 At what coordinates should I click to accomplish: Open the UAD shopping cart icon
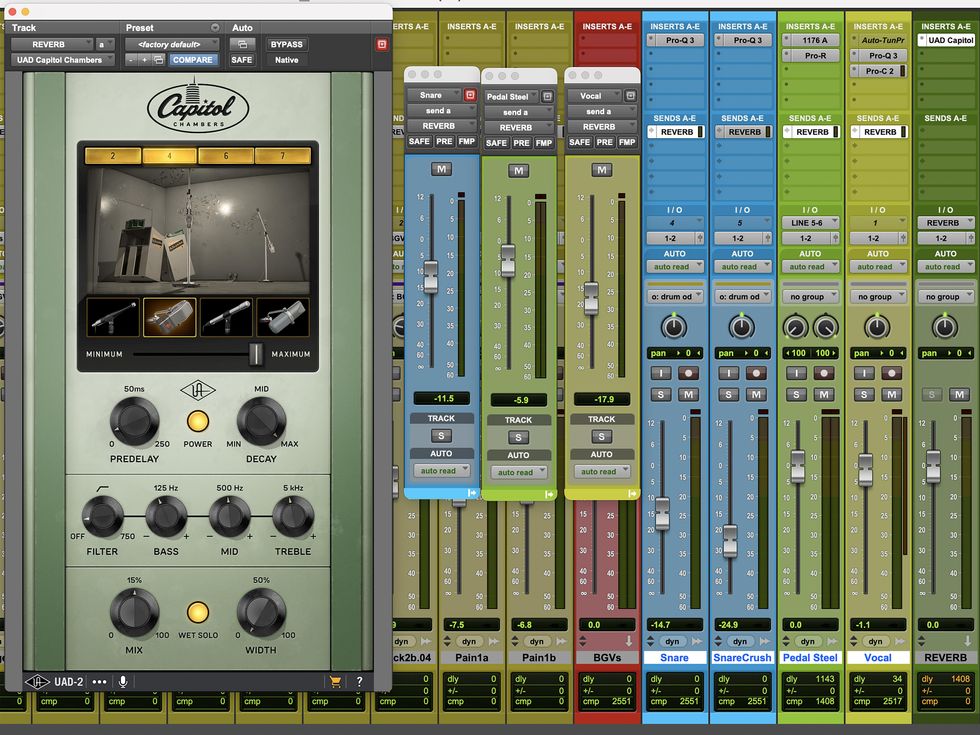pos(336,682)
